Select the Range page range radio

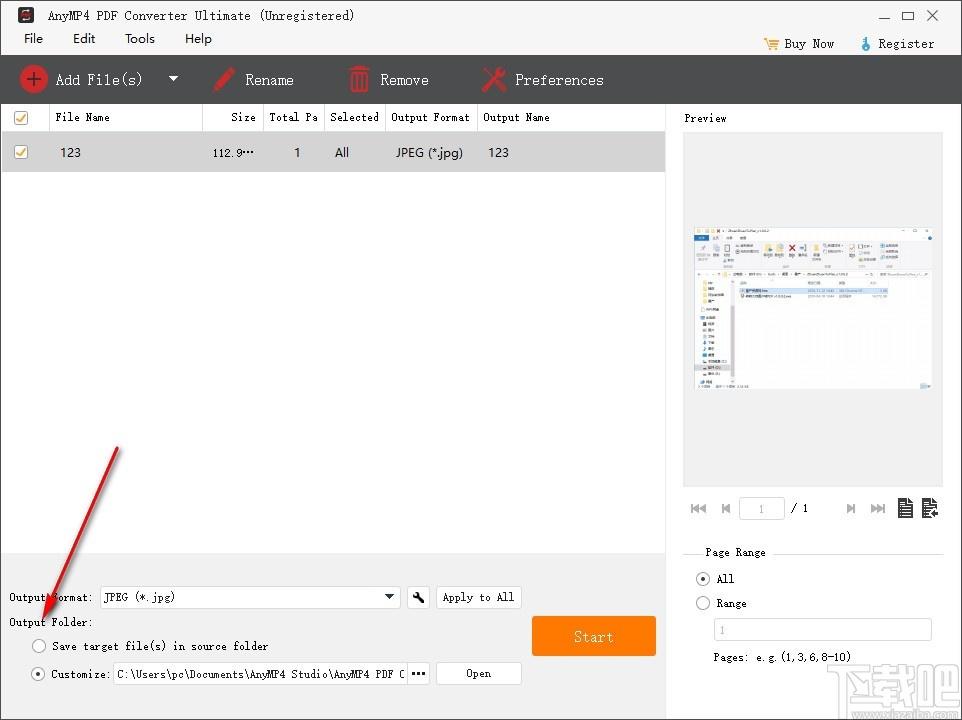click(703, 603)
